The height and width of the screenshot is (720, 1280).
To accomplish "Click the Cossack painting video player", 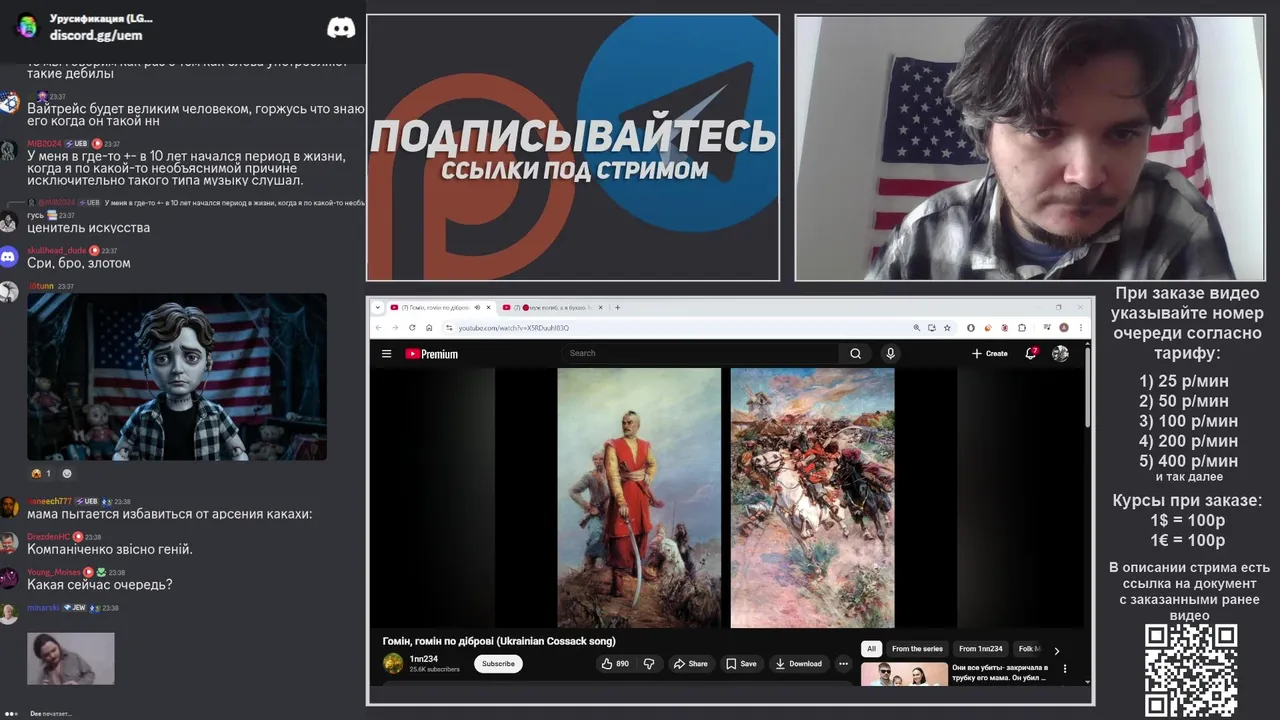I will (x=726, y=498).
